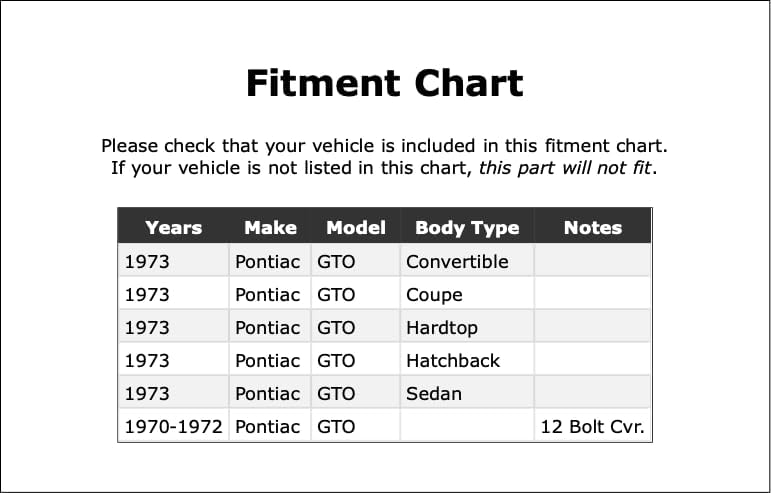Click the italic 'this part will not fit' text
Screen dimensions: 771x493
pyautogui.click(x=565, y=168)
